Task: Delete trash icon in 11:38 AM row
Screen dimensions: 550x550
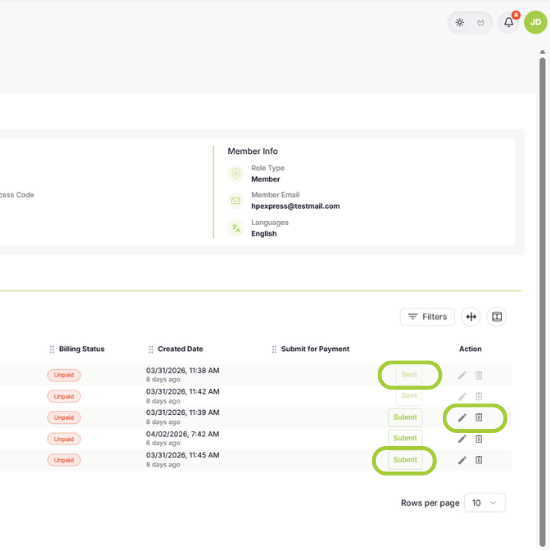Action: coord(479,375)
